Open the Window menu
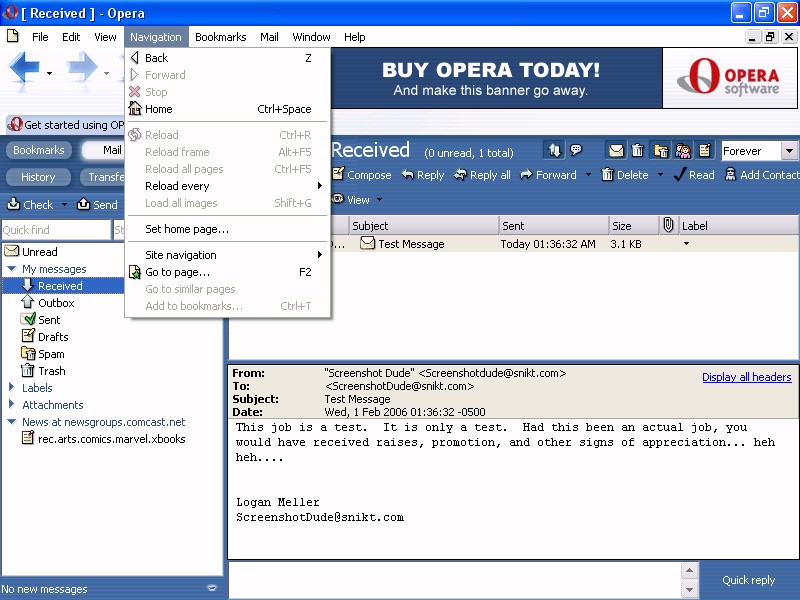This screenshot has height=600, width=800. [311, 37]
